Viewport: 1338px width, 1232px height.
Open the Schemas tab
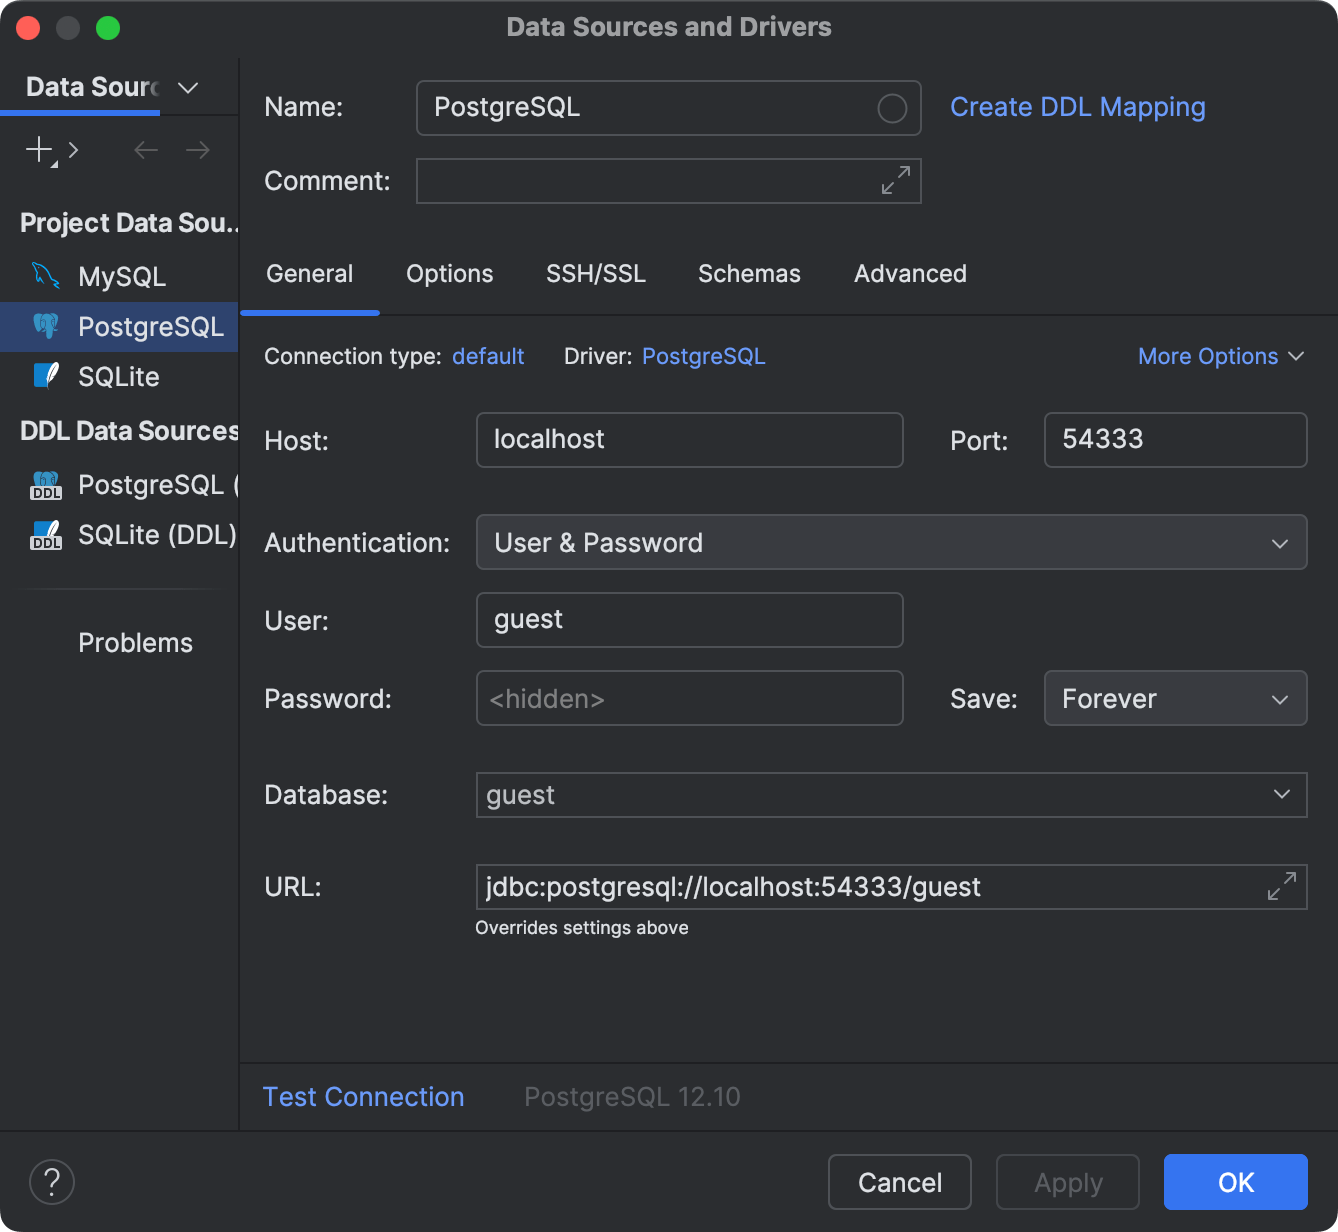[749, 273]
